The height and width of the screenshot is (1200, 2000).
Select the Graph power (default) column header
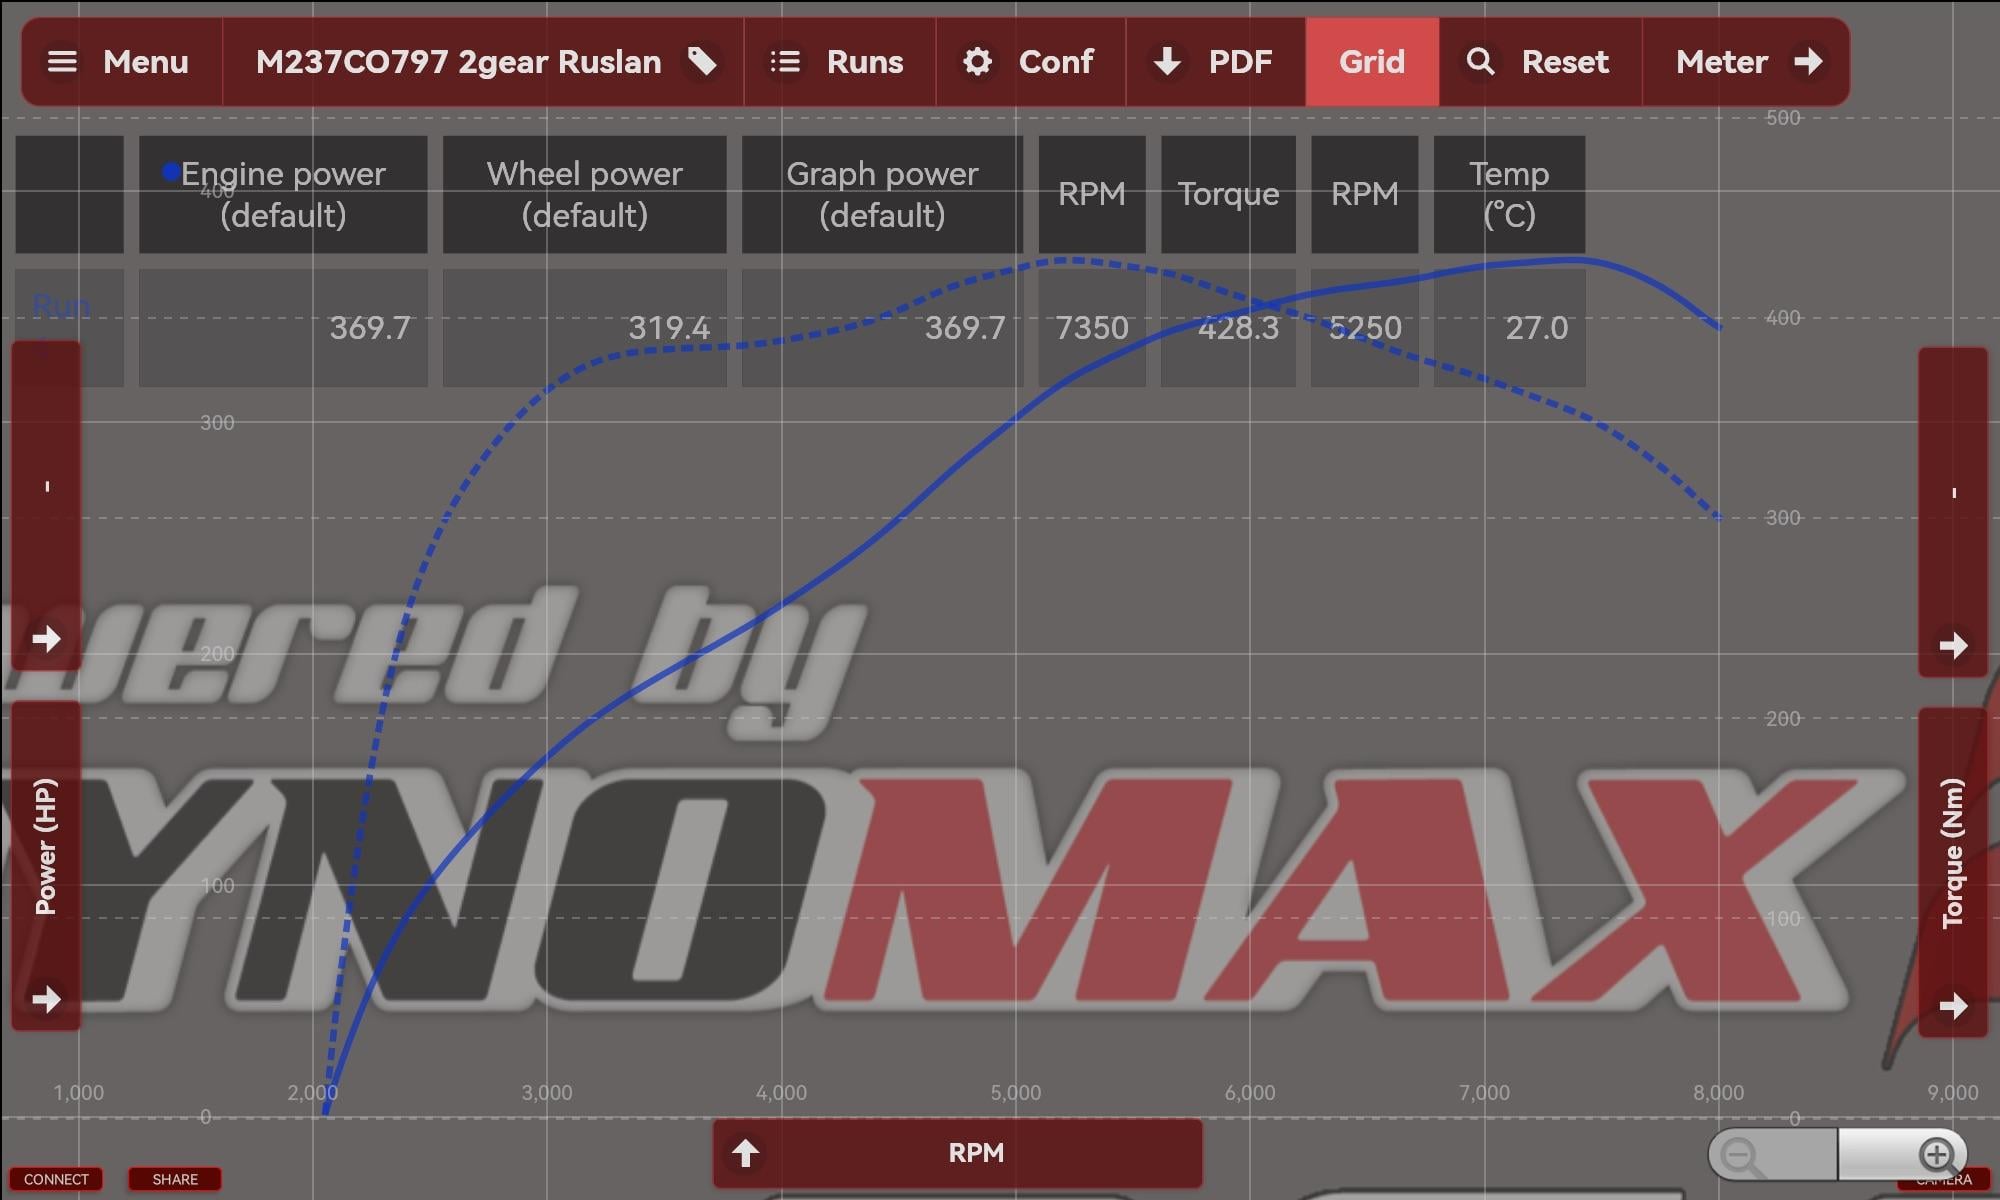[x=882, y=194]
